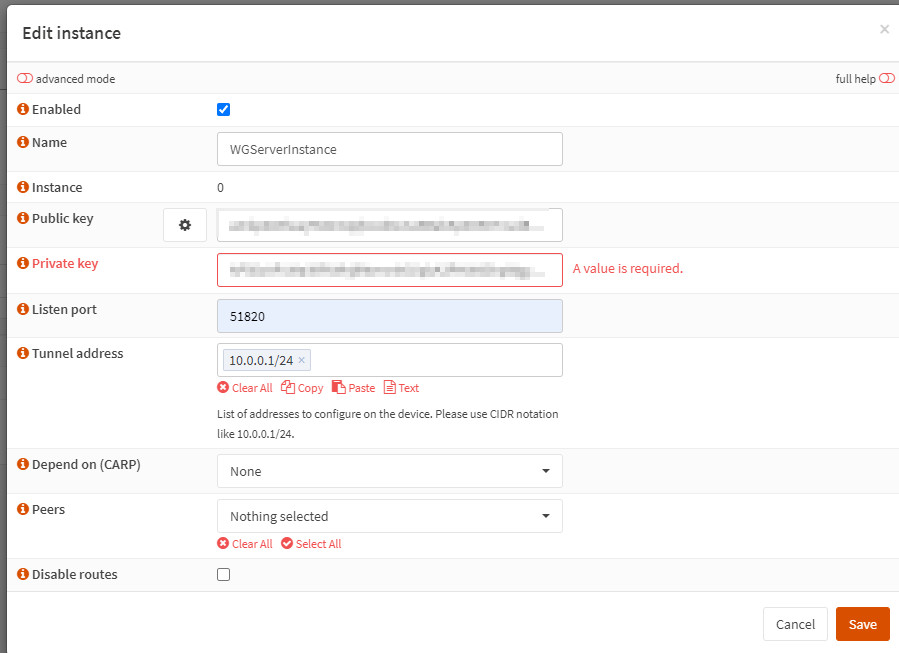Toggle advanced mode on
Screen dimensions: 899x653
pyautogui.click(x=25, y=79)
